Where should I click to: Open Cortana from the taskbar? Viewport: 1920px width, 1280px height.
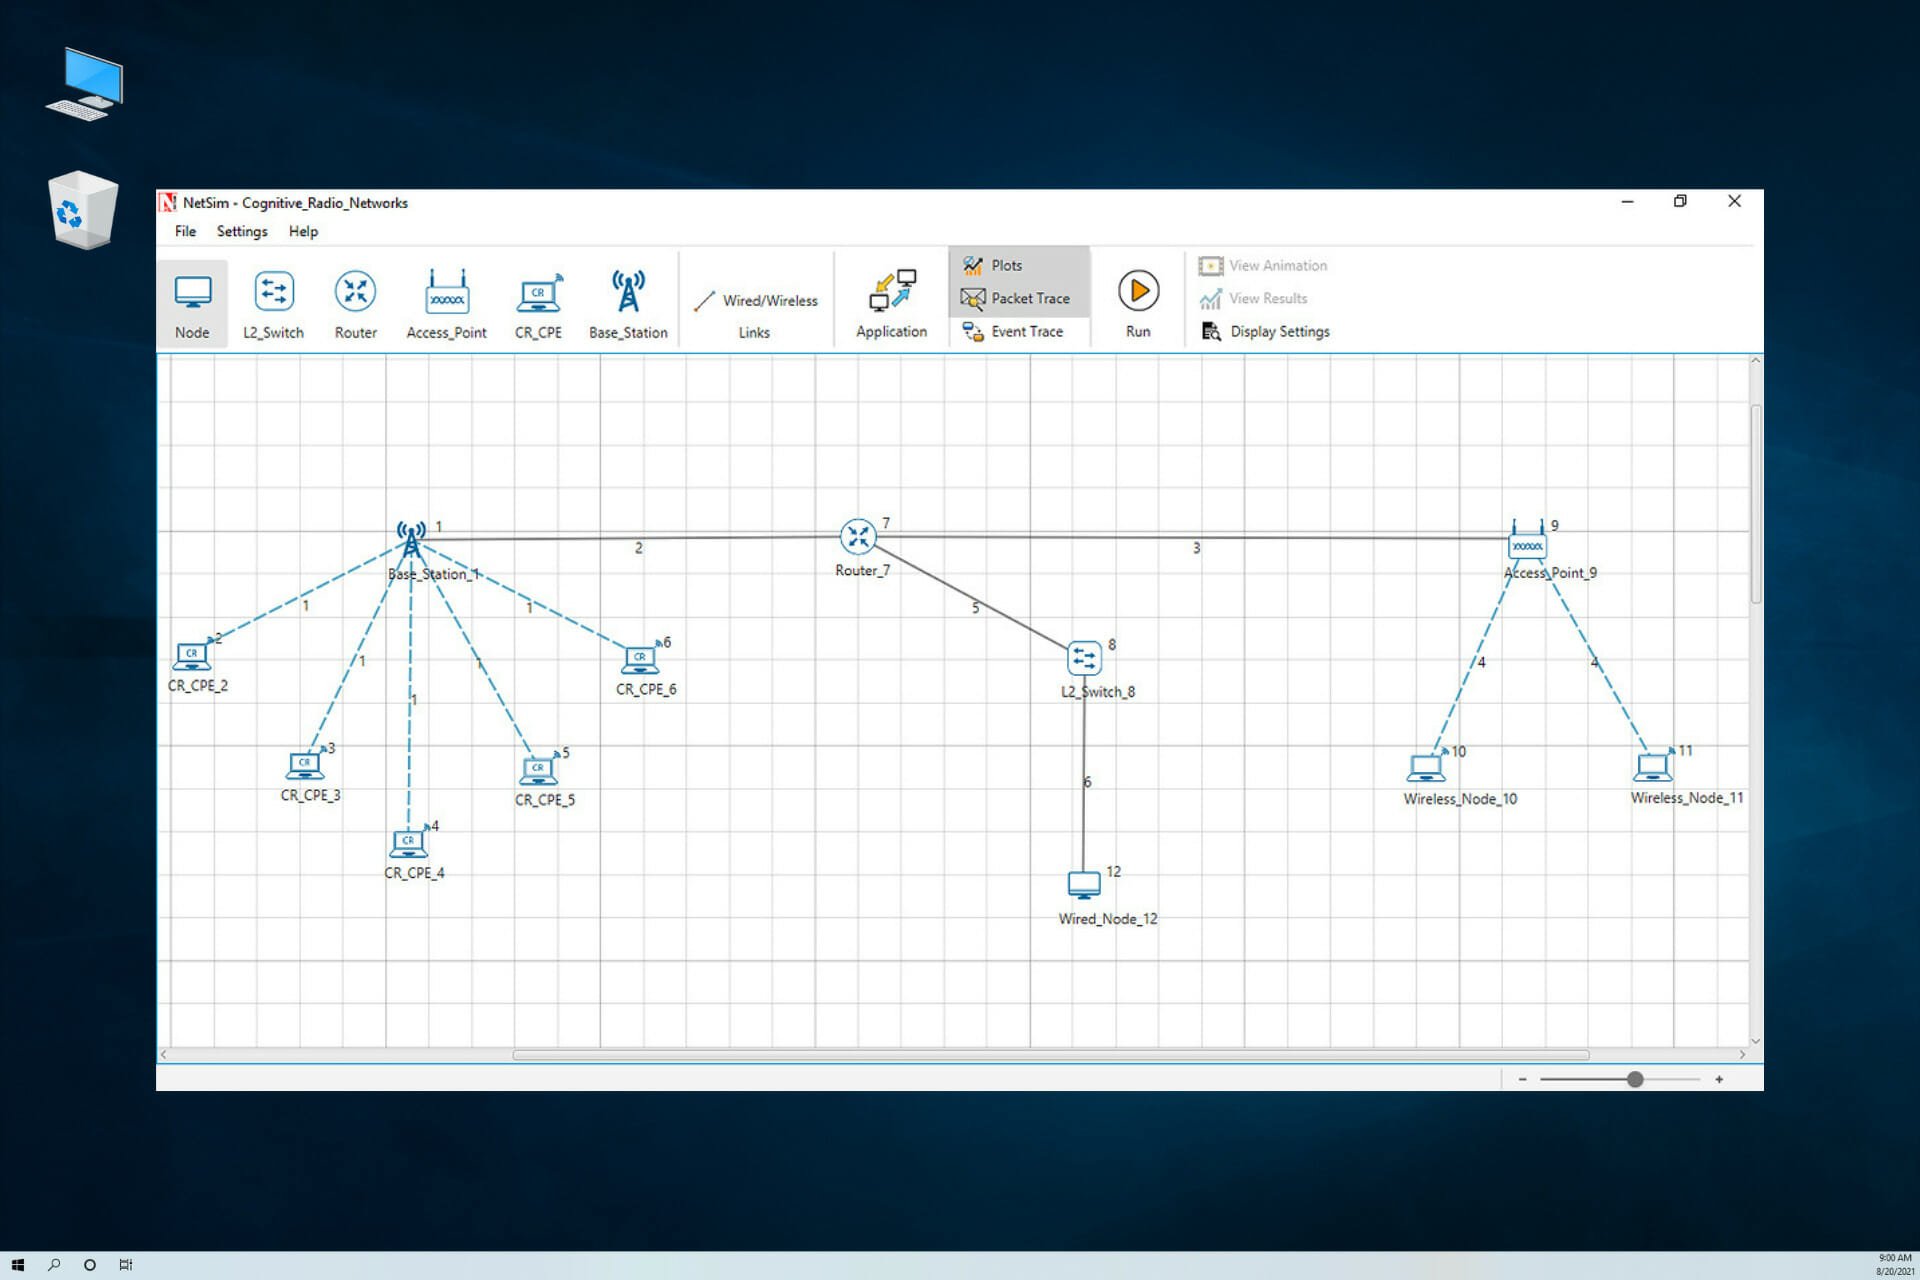coord(90,1265)
